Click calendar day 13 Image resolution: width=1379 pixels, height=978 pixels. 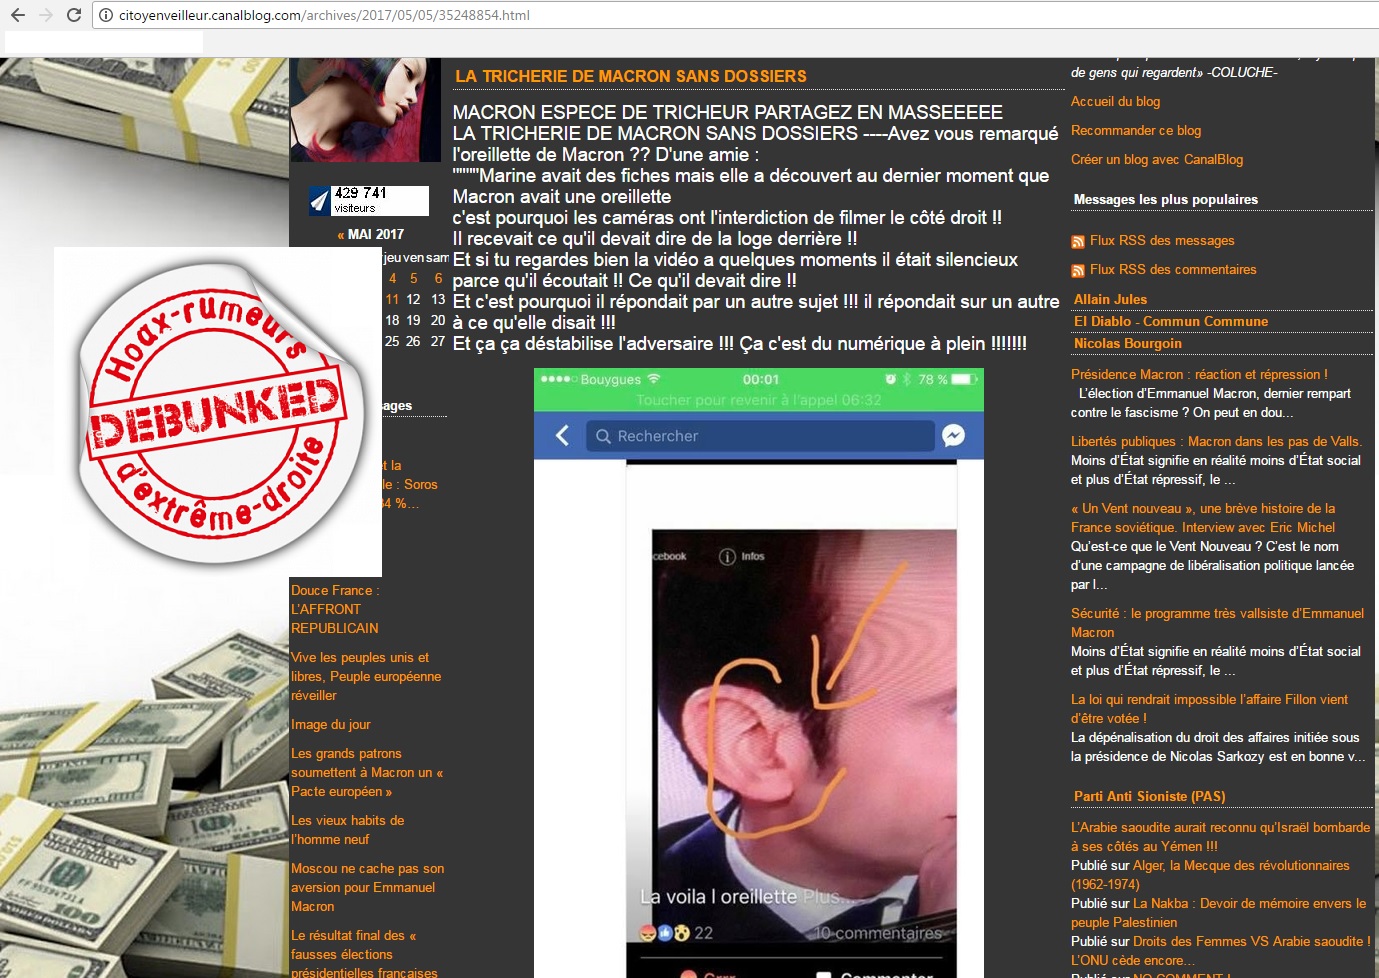tap(438, 299)
